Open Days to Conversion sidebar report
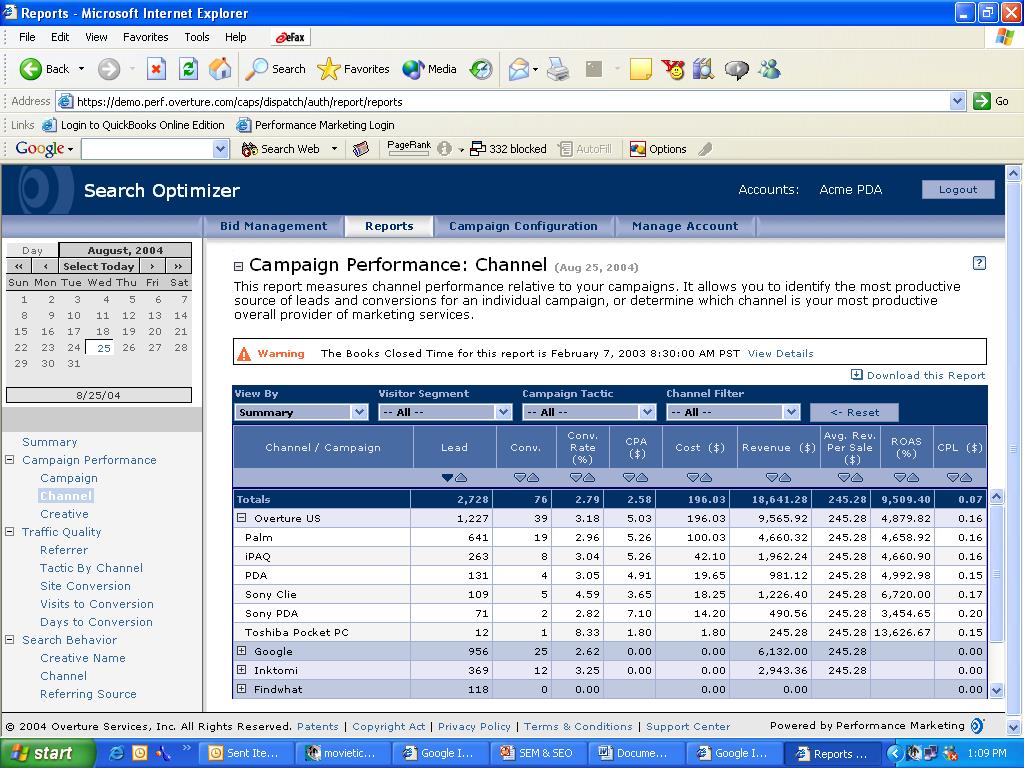 click(96, 622)
